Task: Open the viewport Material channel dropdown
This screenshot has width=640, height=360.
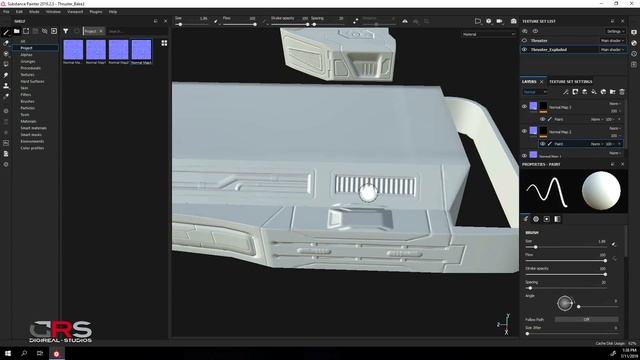Action: (x=489, y=34)
